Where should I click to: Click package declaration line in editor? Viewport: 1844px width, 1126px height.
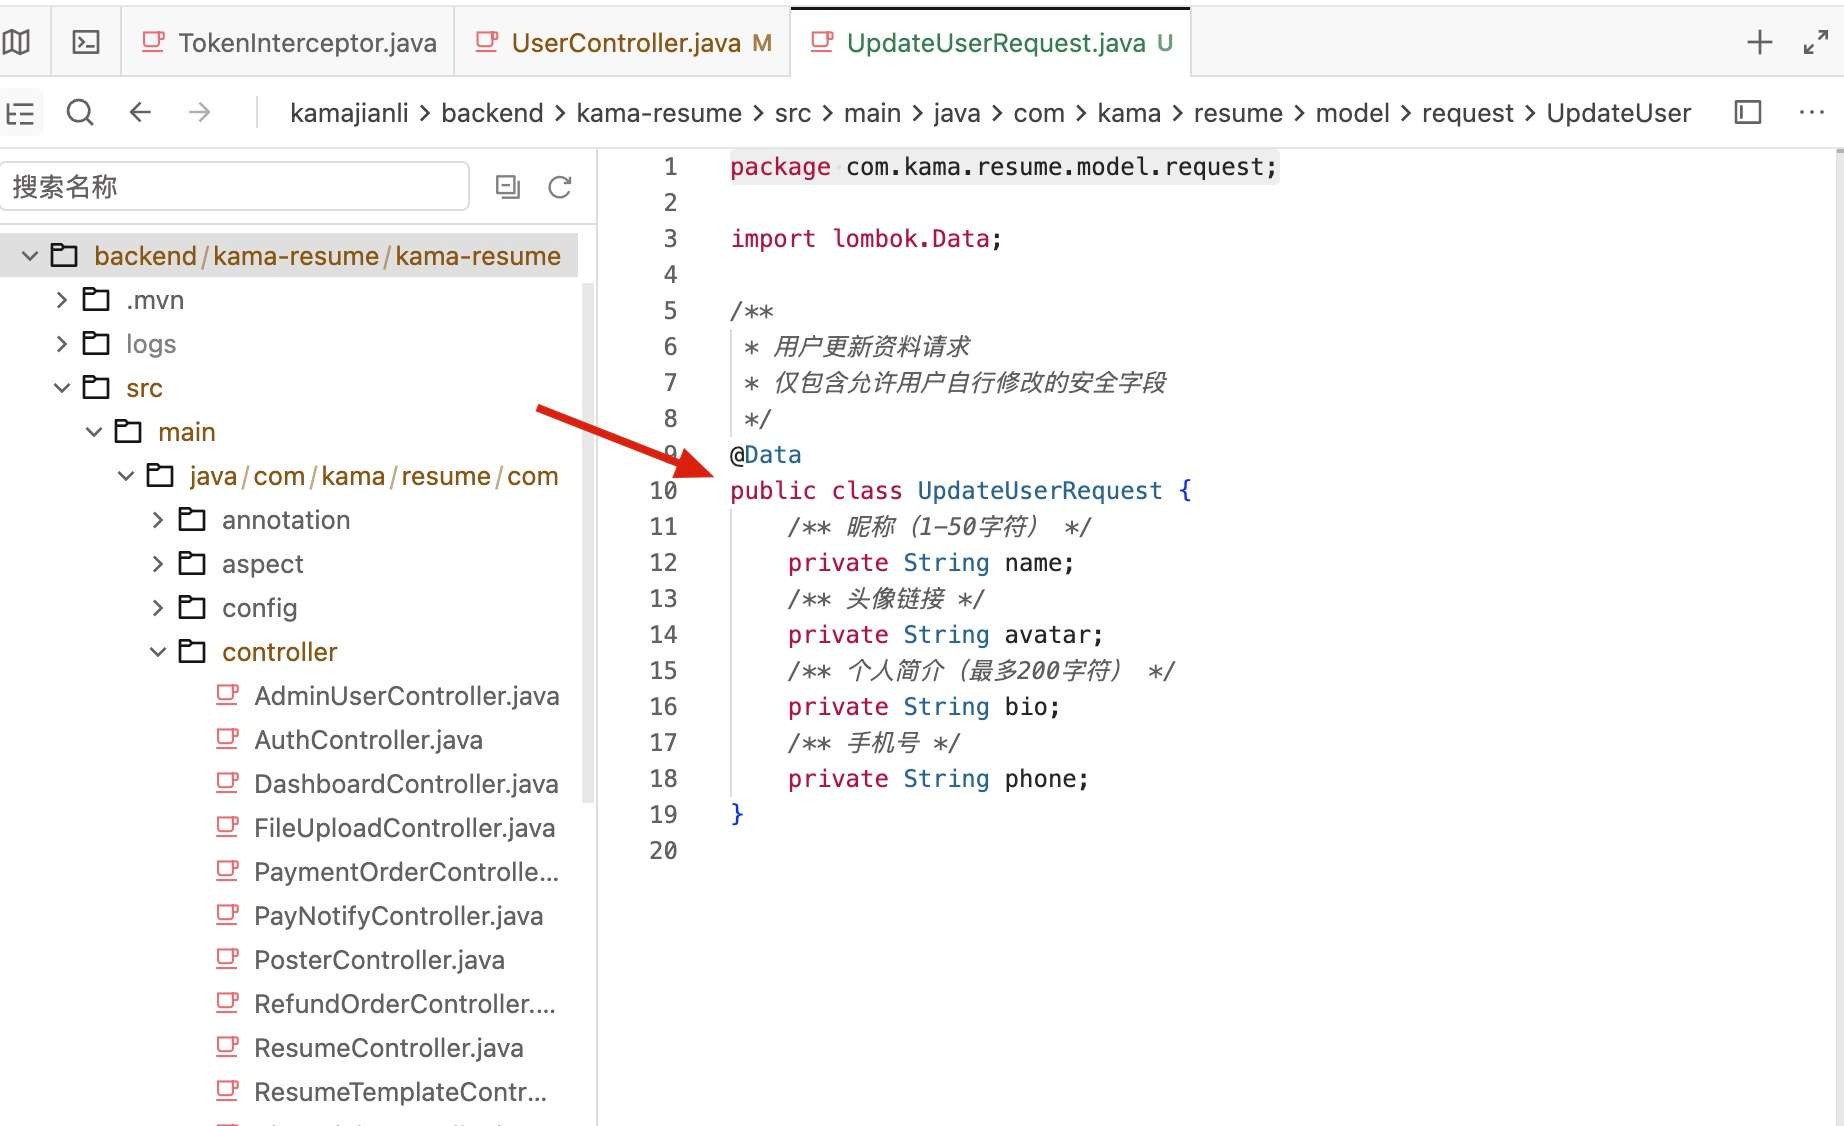pos(1004,167)
